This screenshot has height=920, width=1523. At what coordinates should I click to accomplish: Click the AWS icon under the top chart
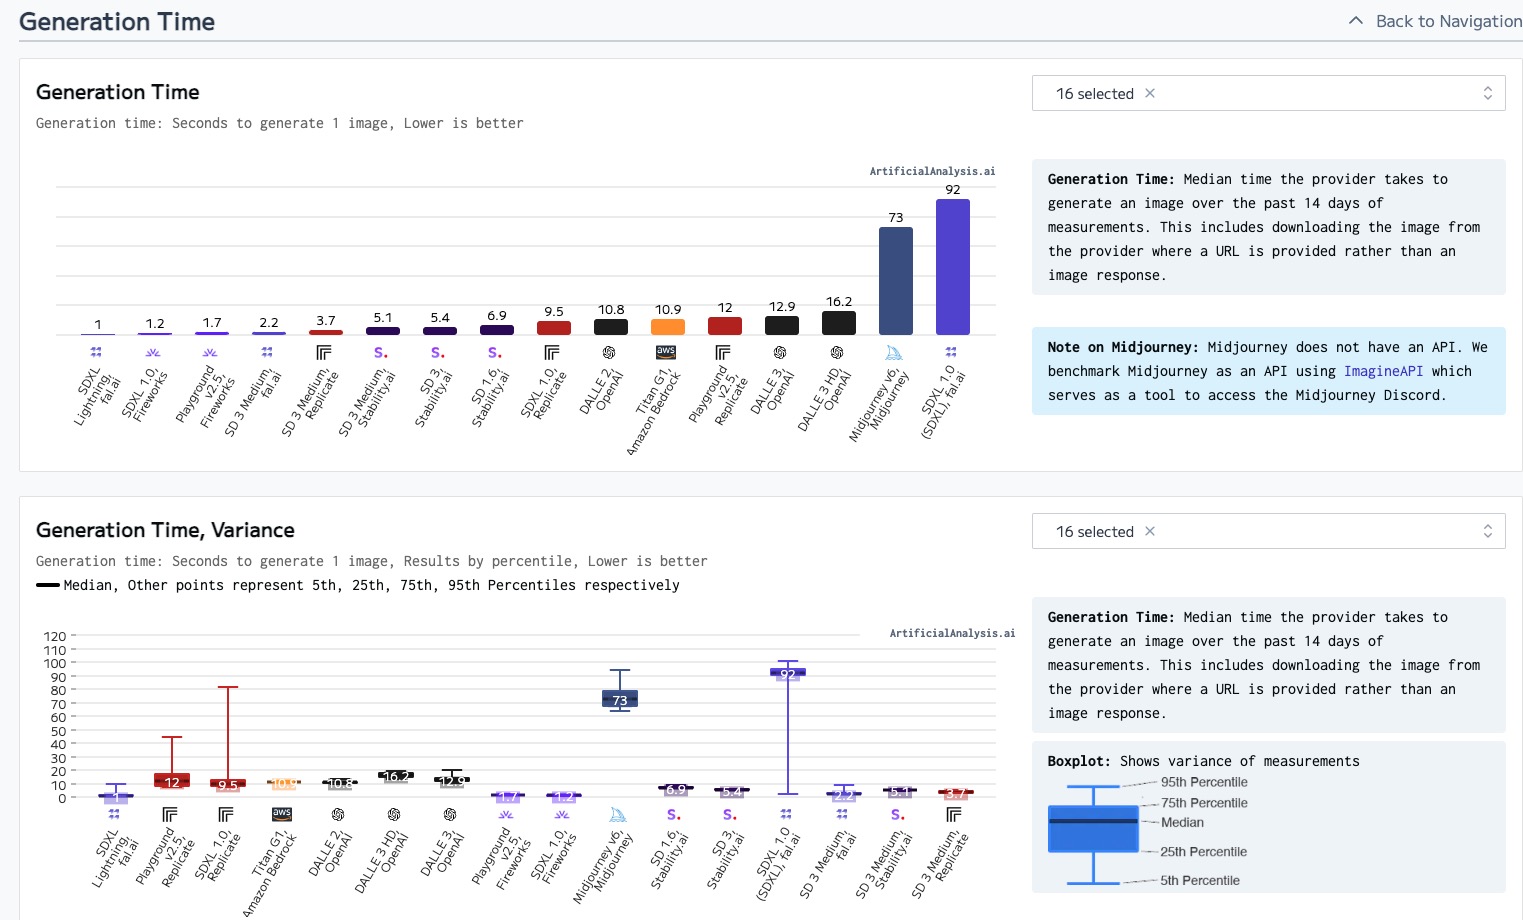pos(666,352)
